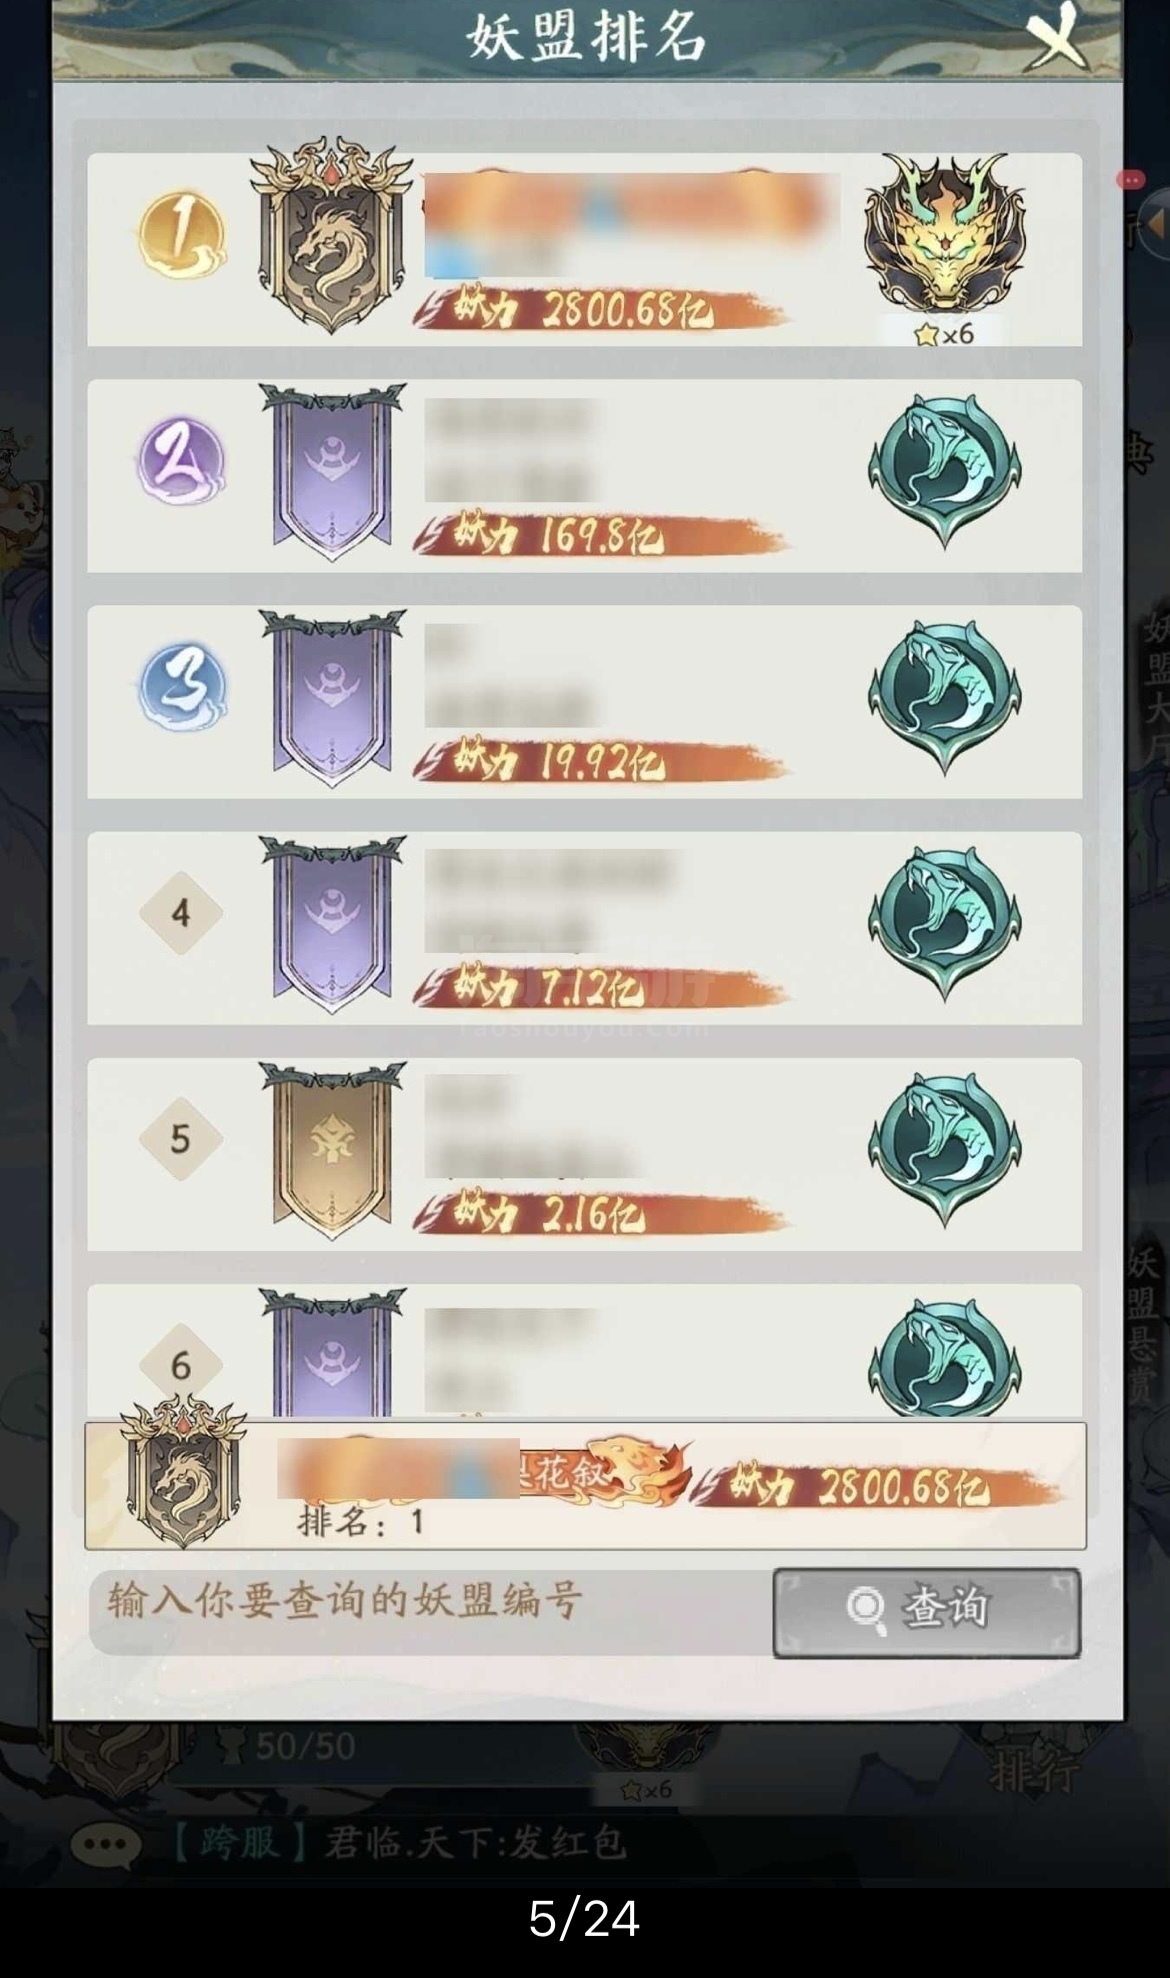The image size is (1170, 1978).
Task: Select the alliance row with 妖力 2.16亿
Action: point(584,1154)
